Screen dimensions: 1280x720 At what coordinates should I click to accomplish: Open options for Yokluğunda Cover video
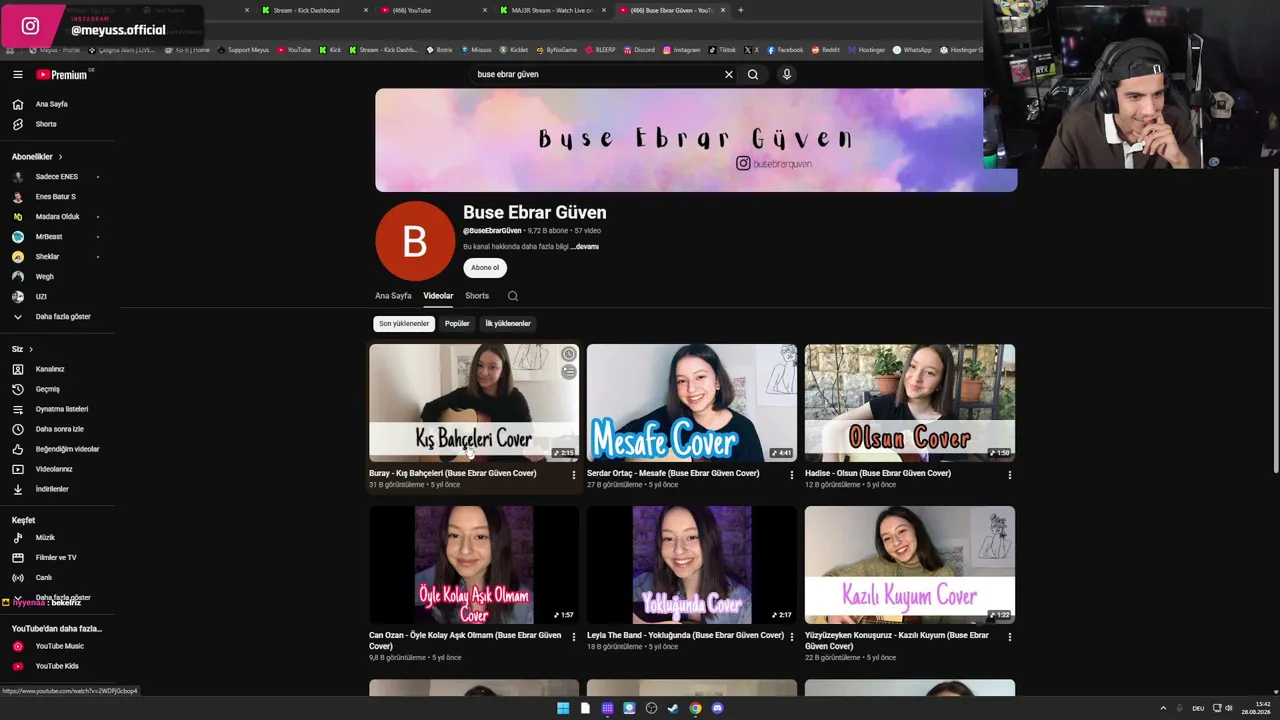pyautogui.click(x=792, y=637)
